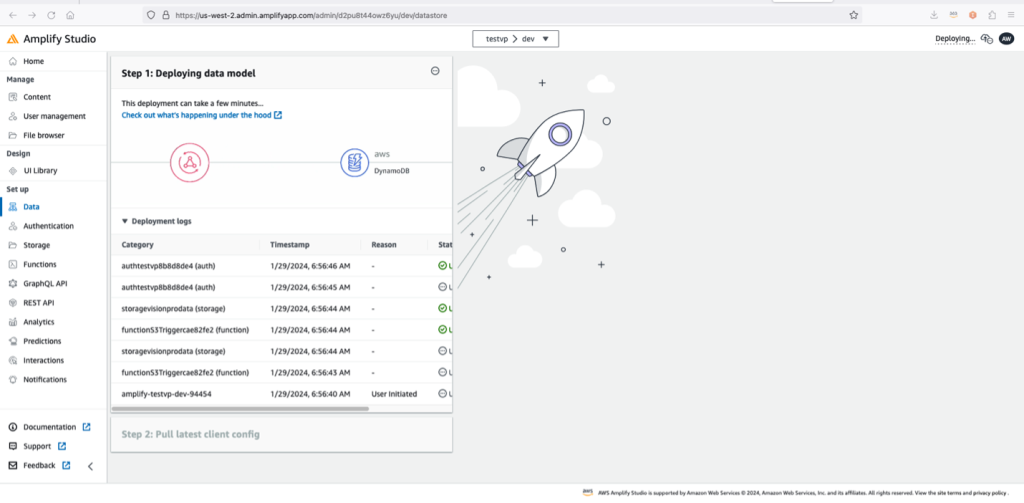
Task: Click timestamp 1/29/2024, 6:56:46 AM
Action: pos(310,266)
